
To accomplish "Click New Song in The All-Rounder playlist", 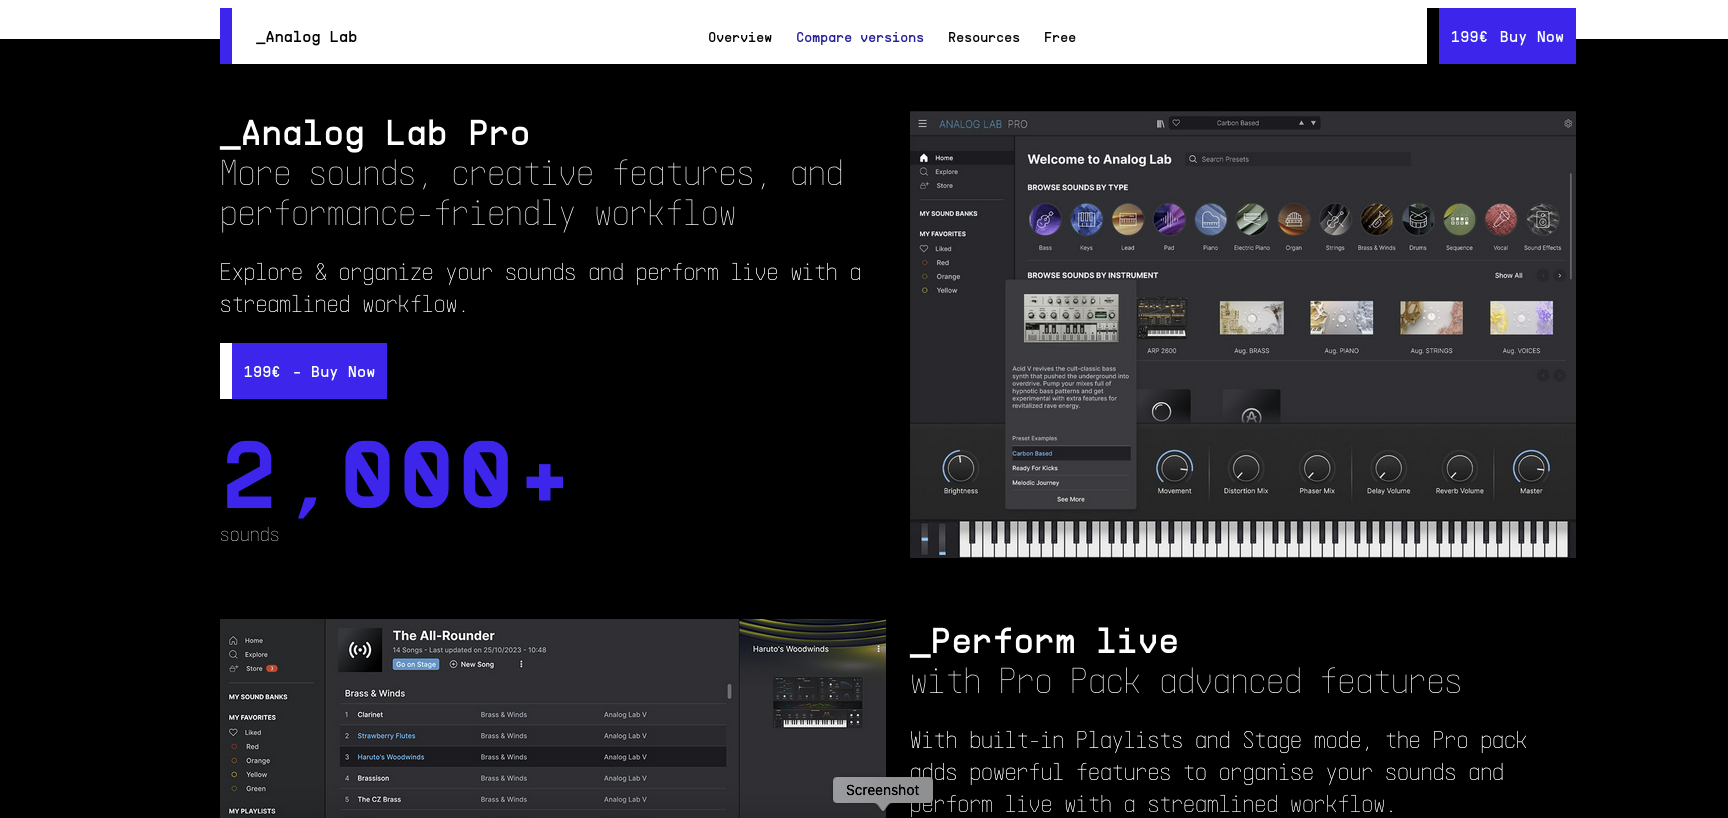I will 472,664.
